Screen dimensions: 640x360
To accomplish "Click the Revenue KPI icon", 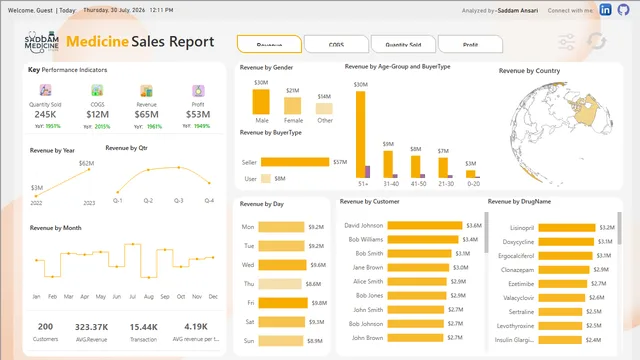I will pyautogui.click(x=146, y=91).
